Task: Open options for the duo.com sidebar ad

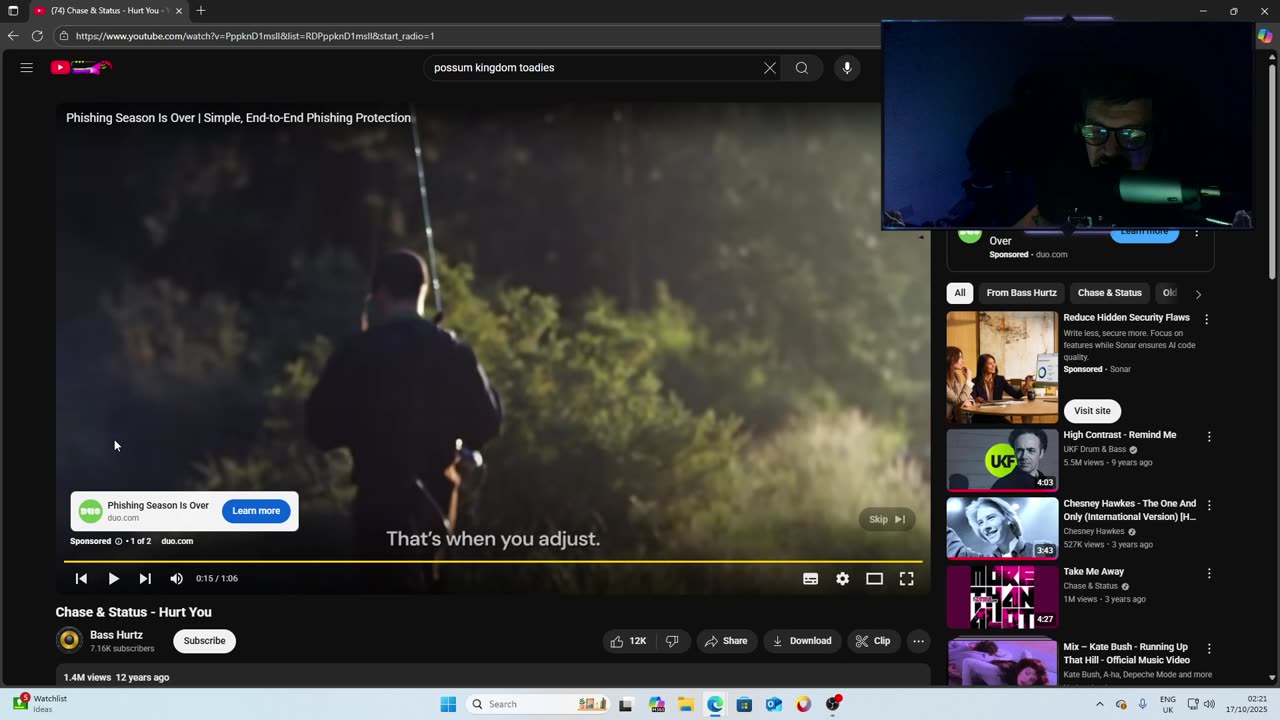Action: (1196, 233)
